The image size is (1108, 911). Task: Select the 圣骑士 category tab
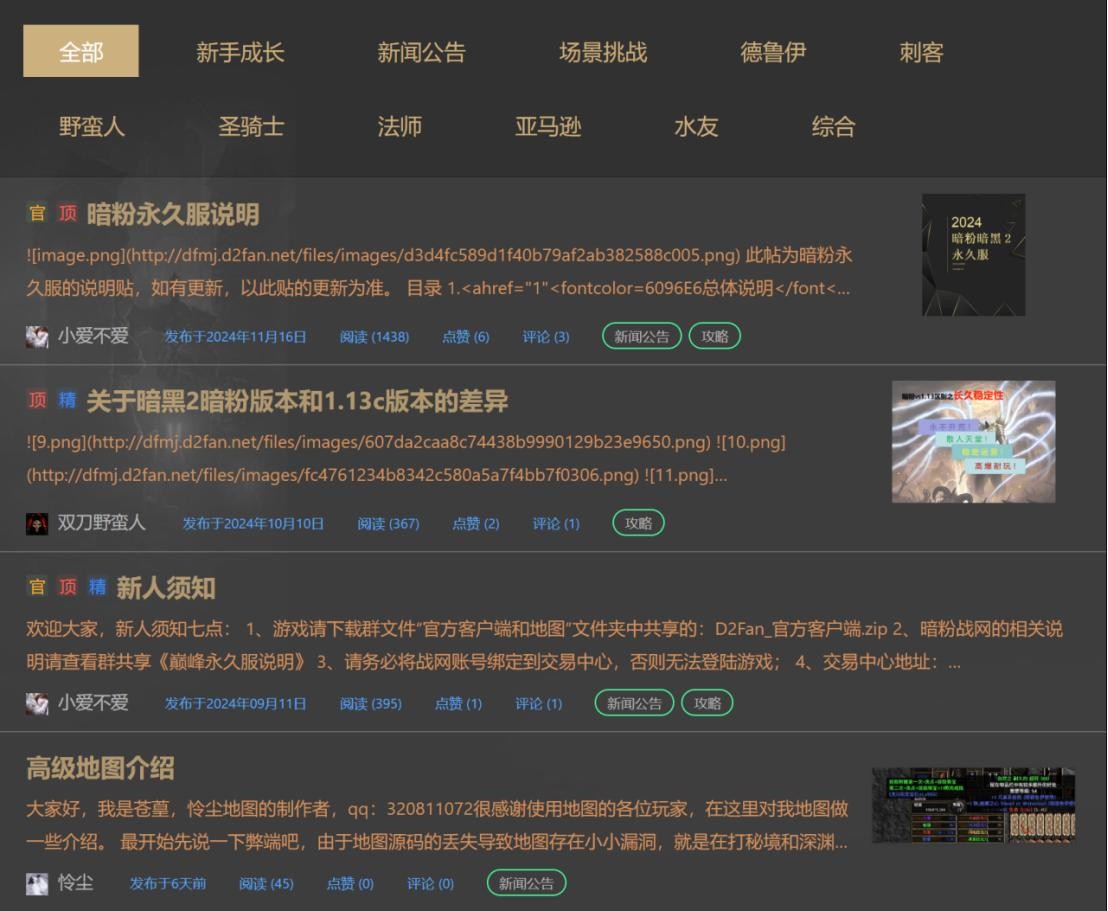[251, 126]
